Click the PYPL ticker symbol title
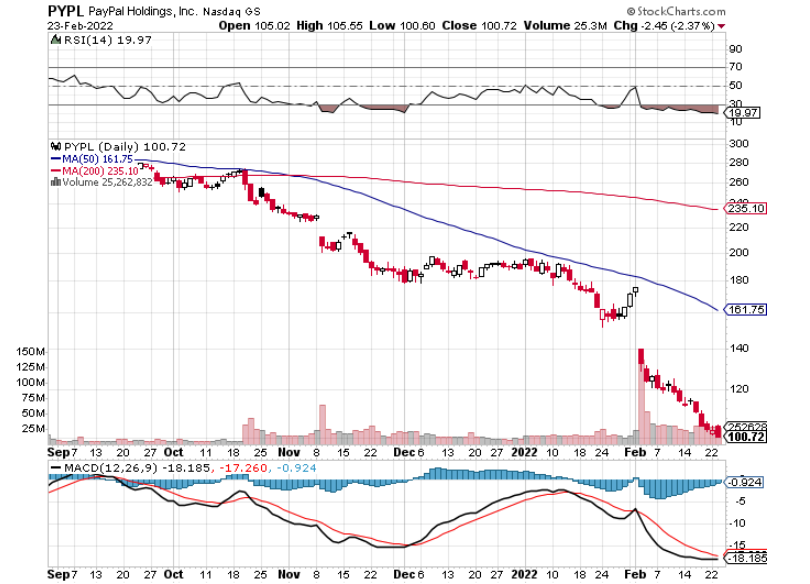 pyautogui.click(x=65, y=11)
